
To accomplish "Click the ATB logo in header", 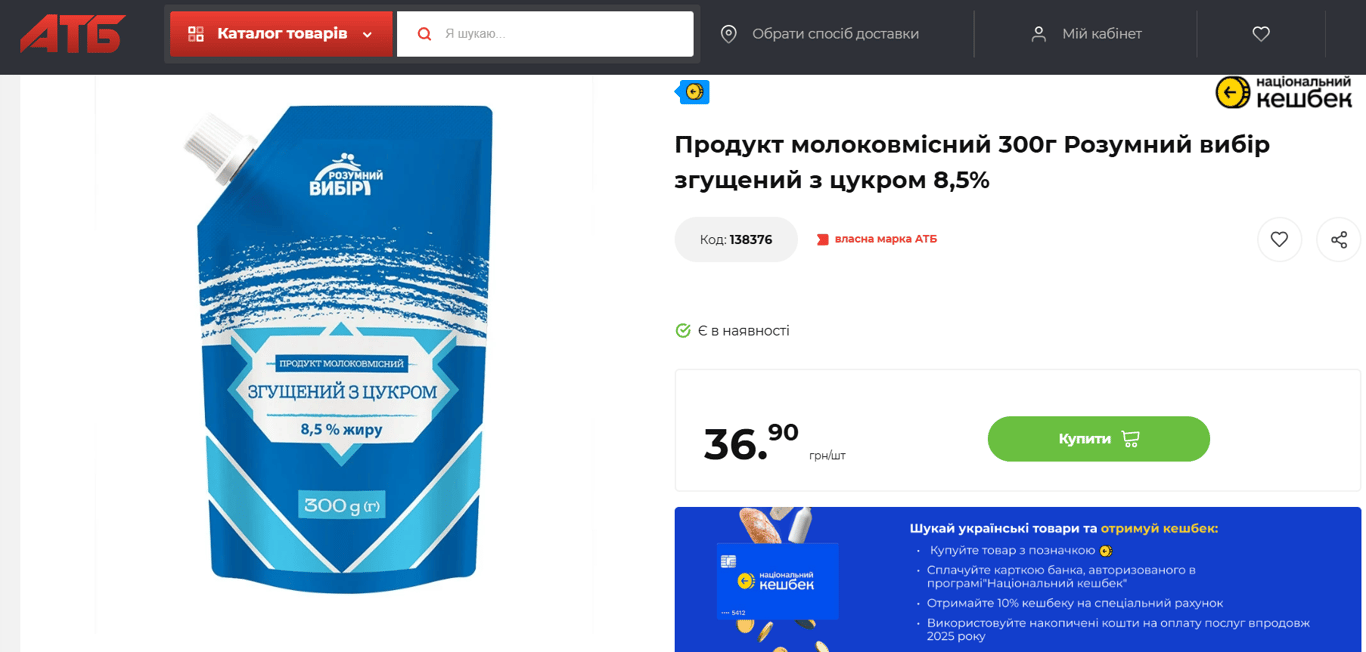I will coord(73,34).
